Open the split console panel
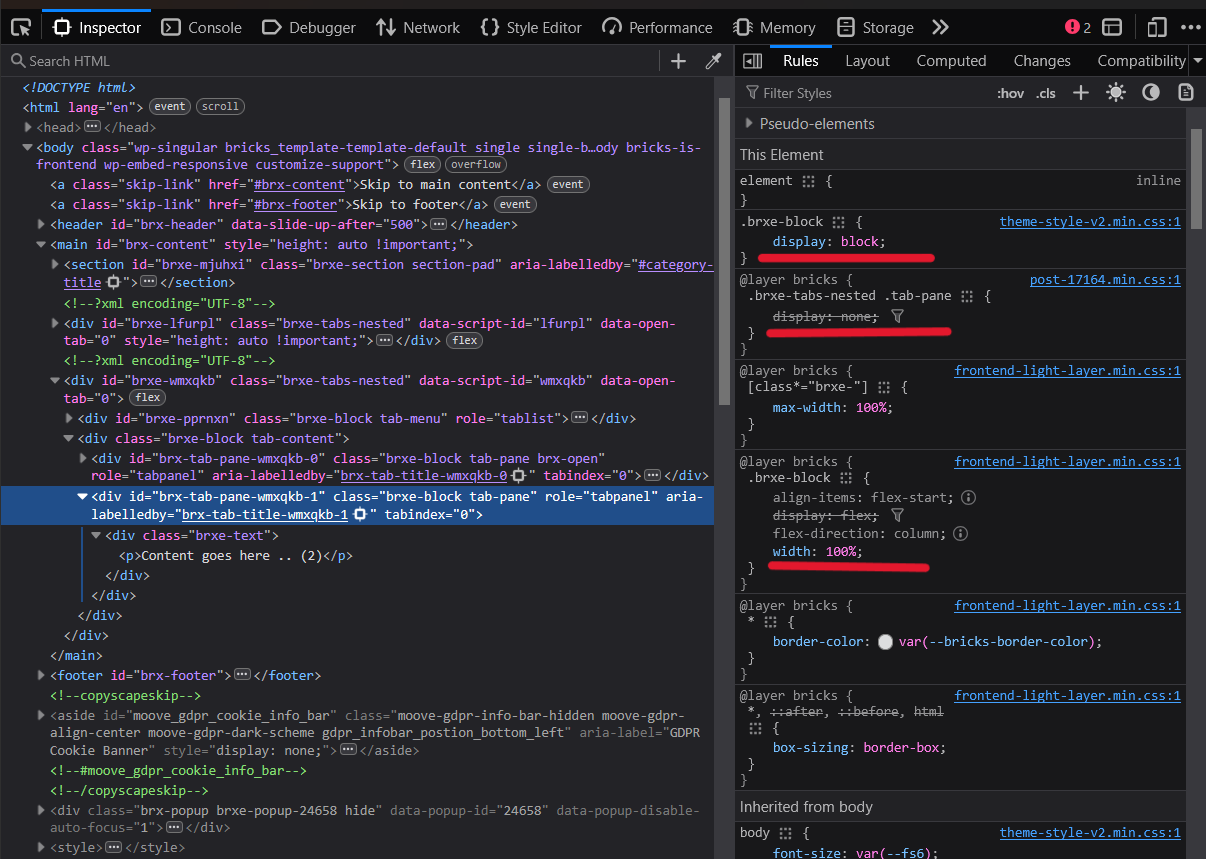The width and height of the screenshot is (1206, 859). 1112,27
